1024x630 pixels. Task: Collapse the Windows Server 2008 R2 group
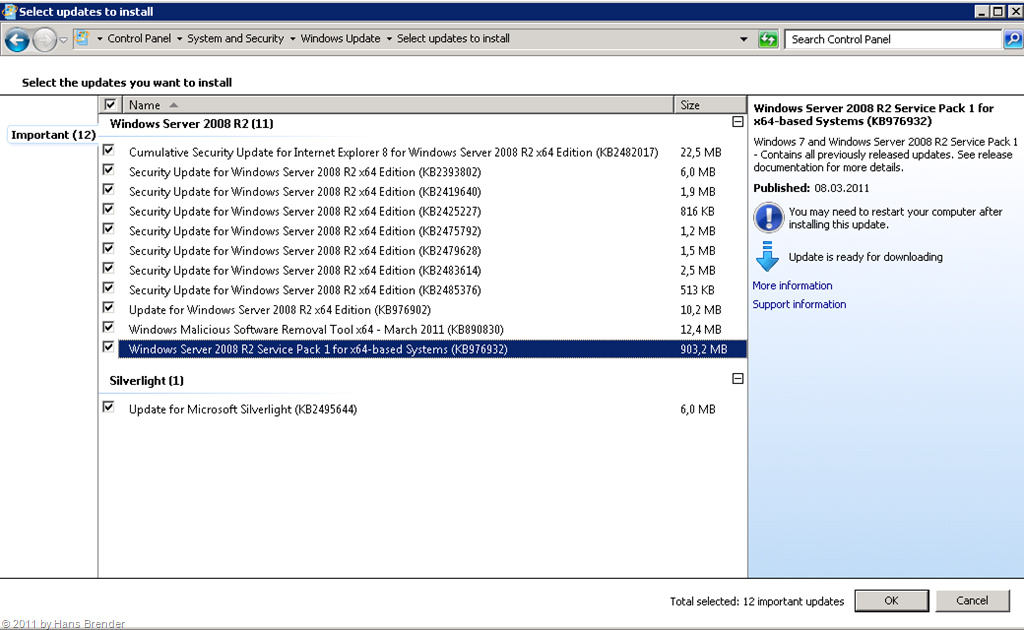click(737, 122)
